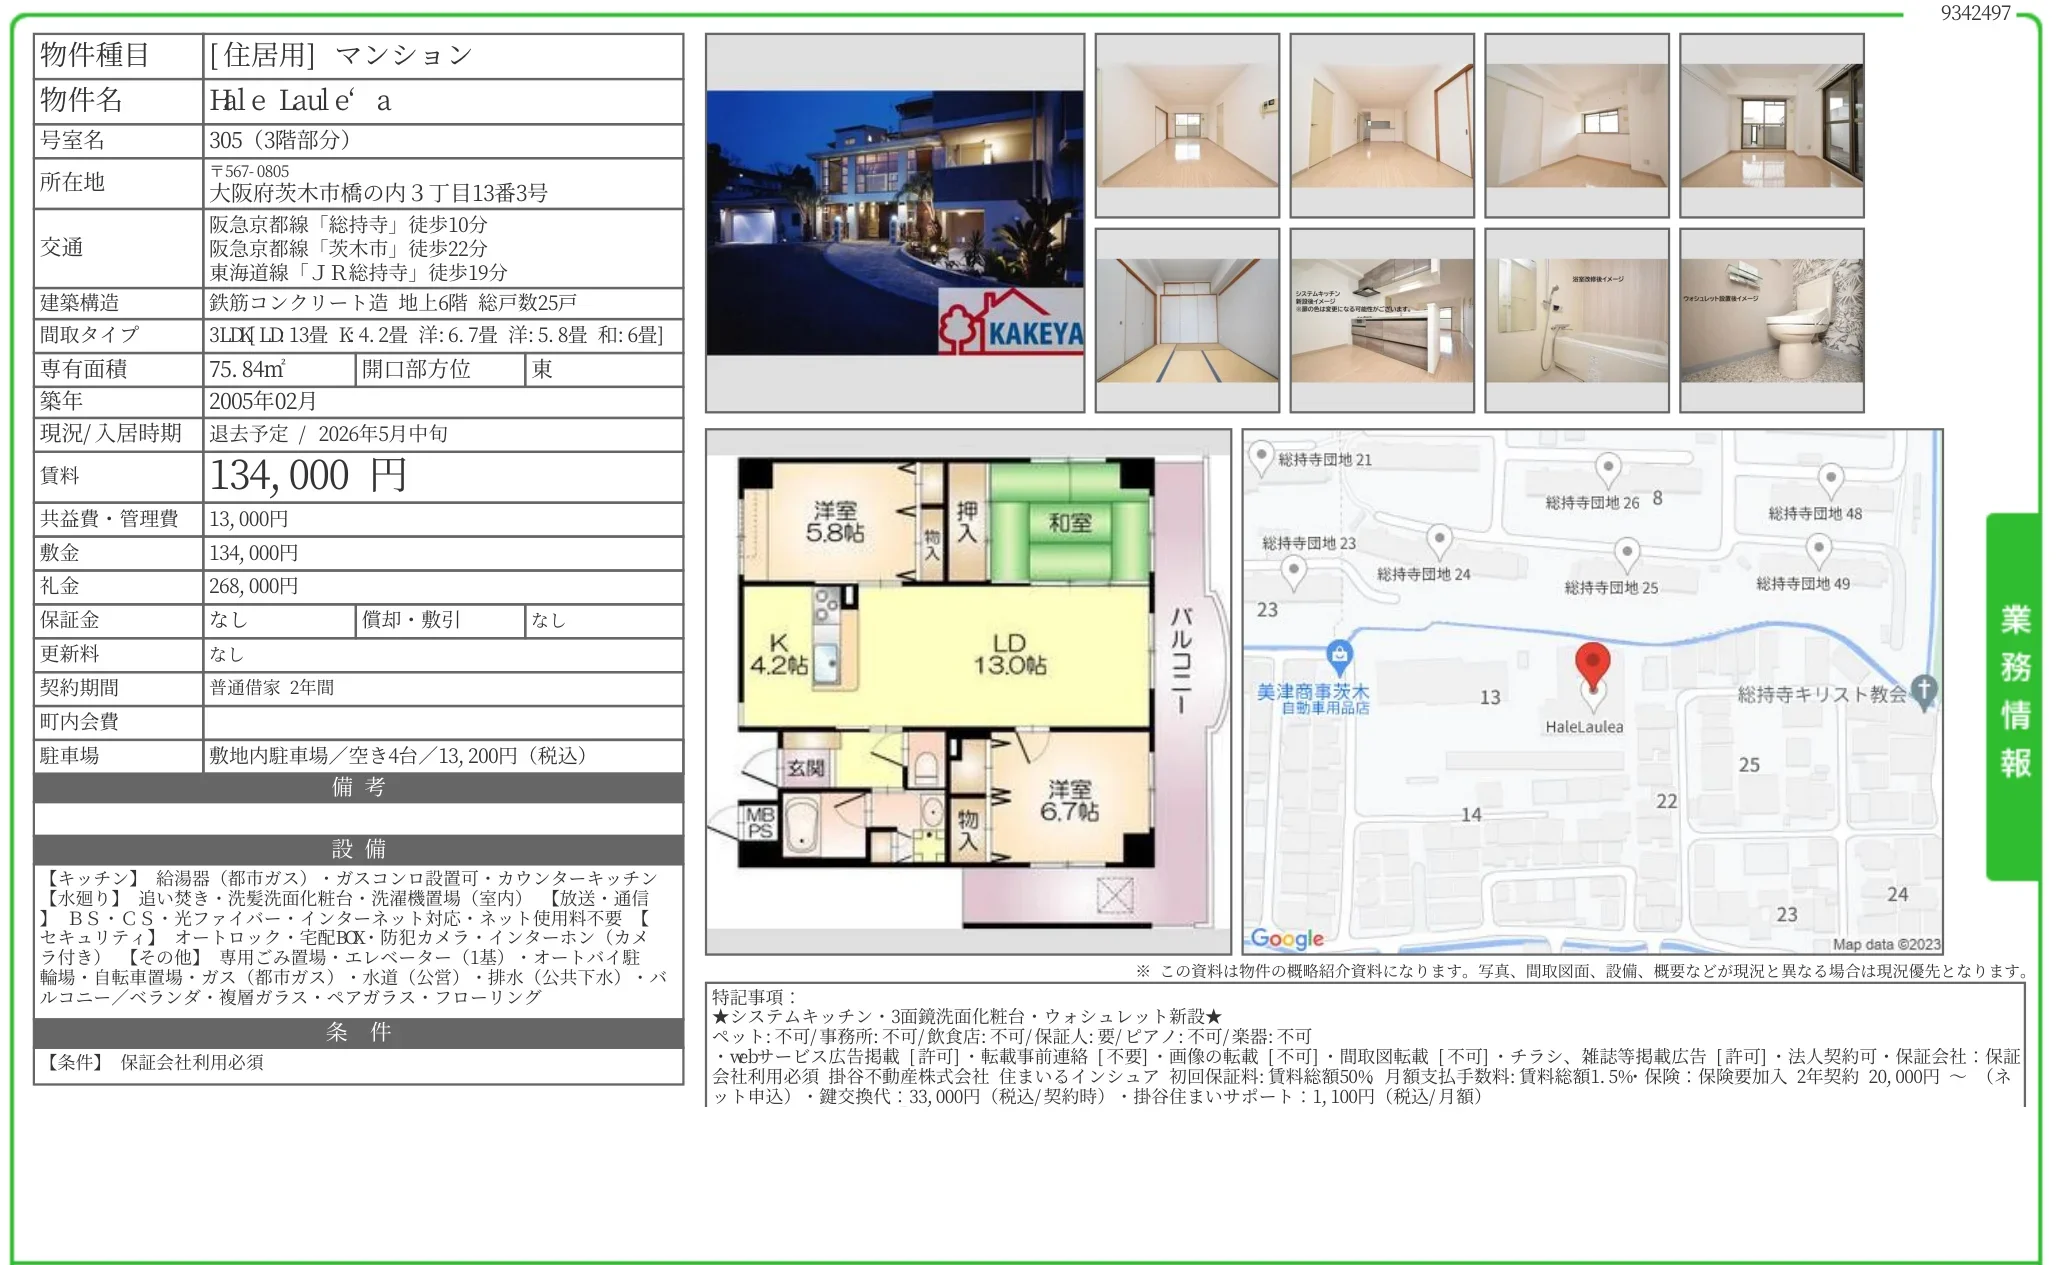Click the building exterior night photo

(894, 222)
